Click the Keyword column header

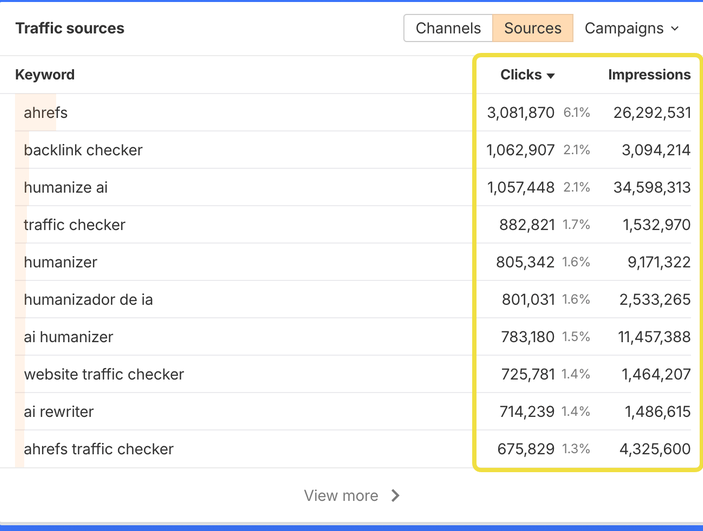click(x=45, y=74)
